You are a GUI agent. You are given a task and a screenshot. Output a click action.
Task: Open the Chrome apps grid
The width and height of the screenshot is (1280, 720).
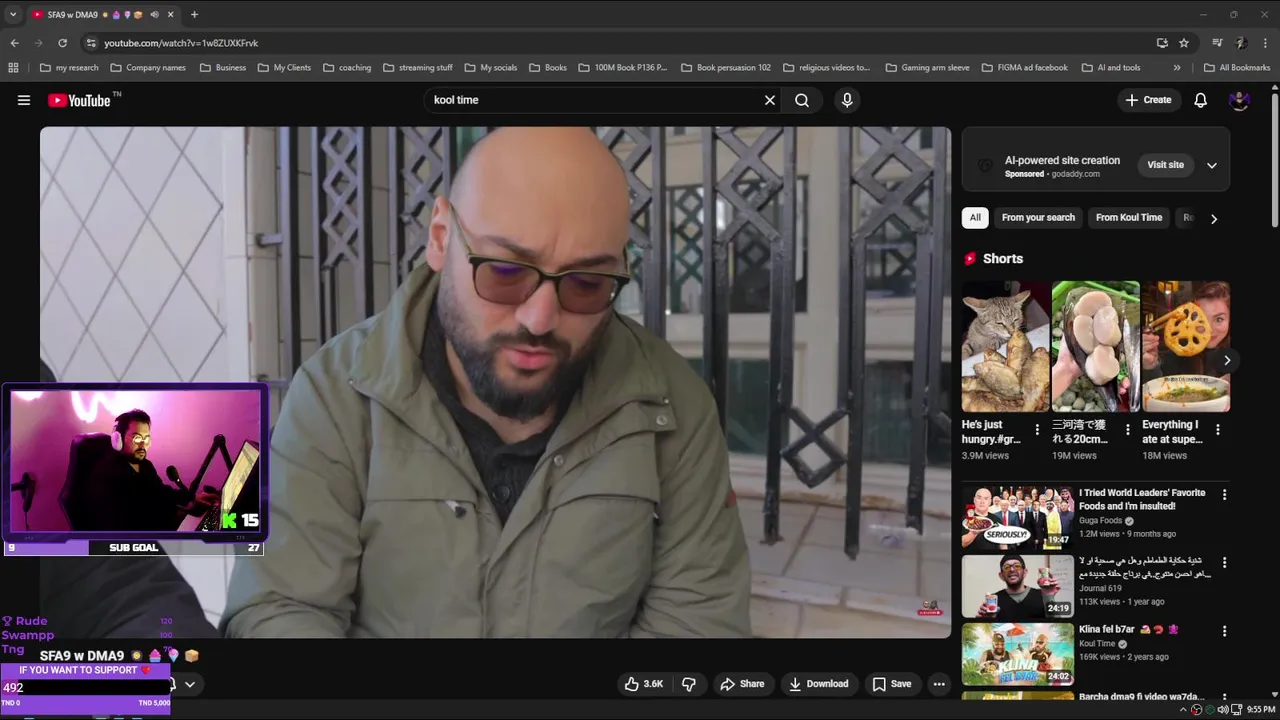click(13, 68)
